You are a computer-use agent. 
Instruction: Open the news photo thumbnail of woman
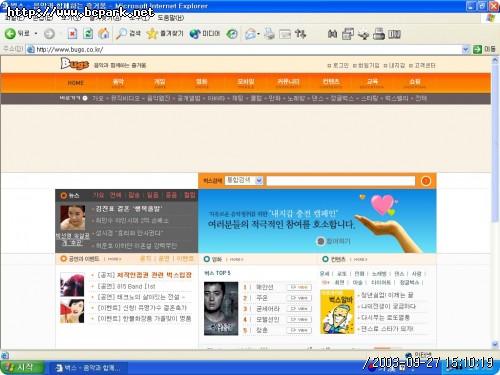click(73, 218)
